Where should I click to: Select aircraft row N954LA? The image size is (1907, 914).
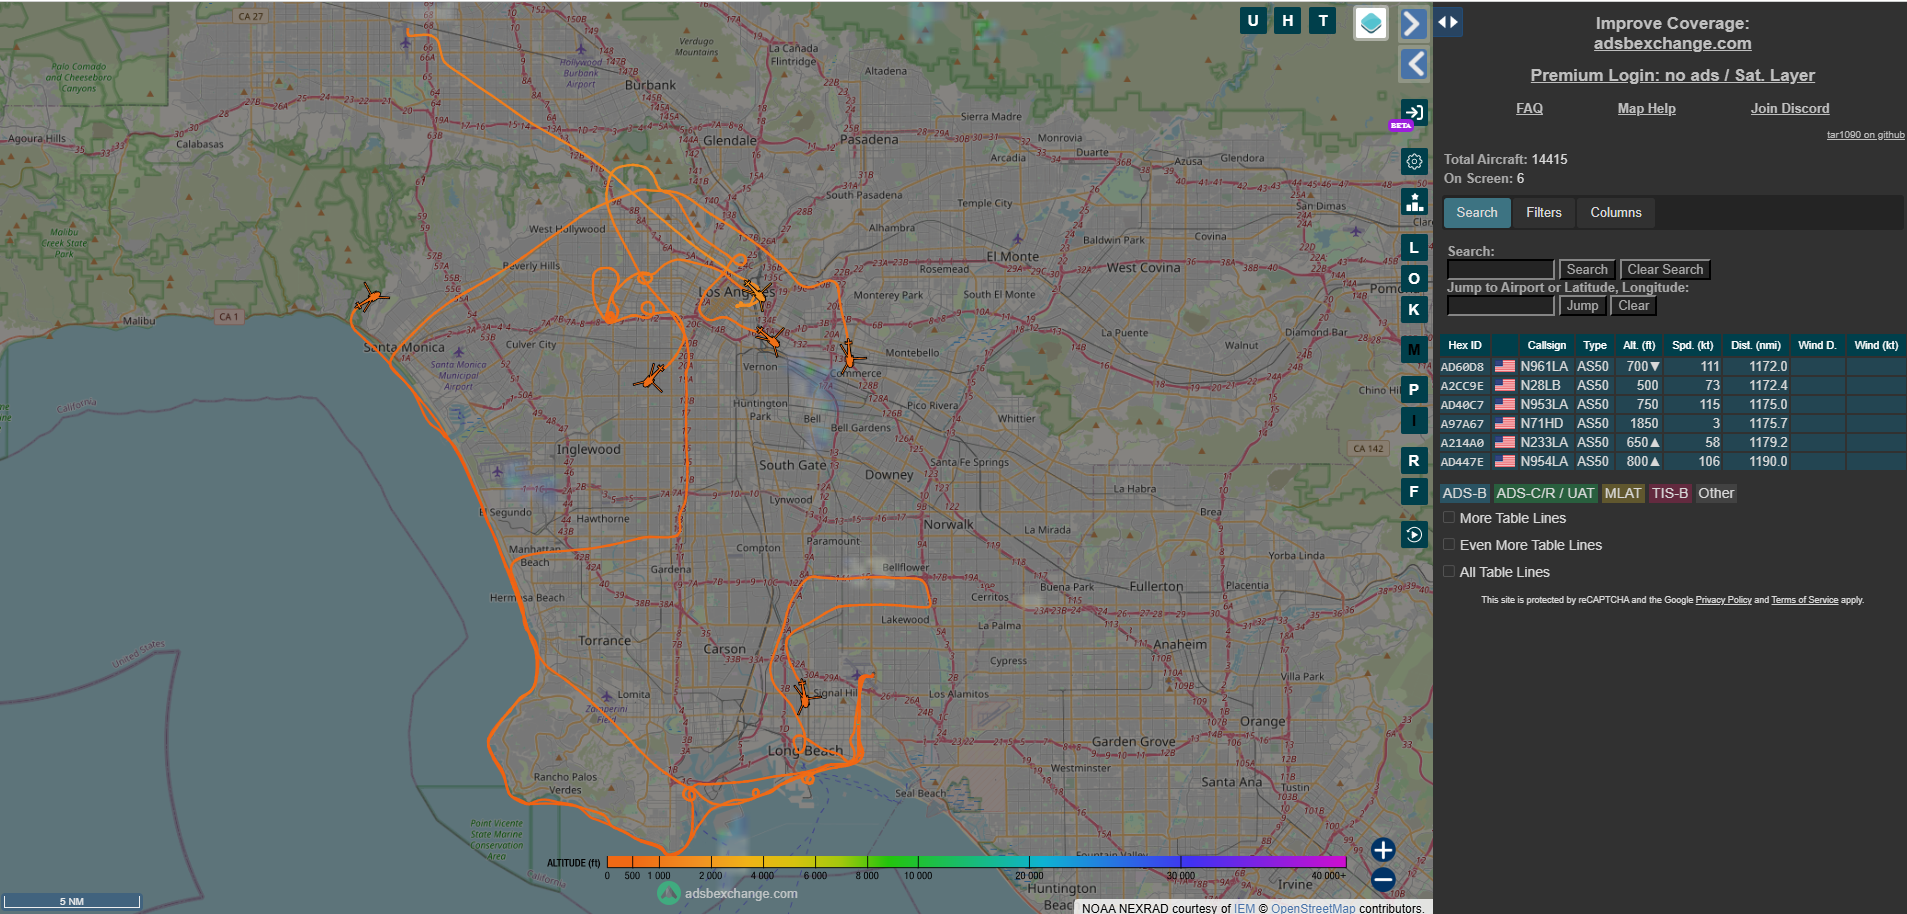(x=1672, y=462)
